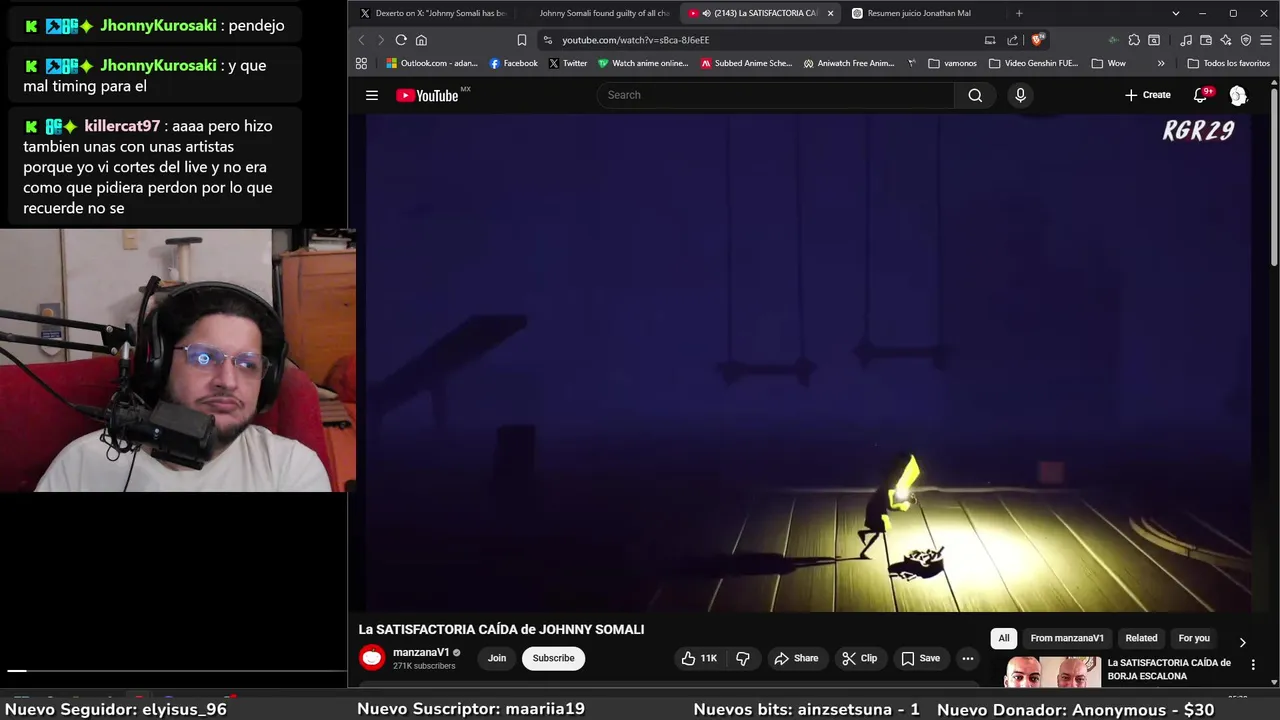Click the YouTube search magnifier button
Viewport: 1280px width, 720px height.
coord(975,95)
